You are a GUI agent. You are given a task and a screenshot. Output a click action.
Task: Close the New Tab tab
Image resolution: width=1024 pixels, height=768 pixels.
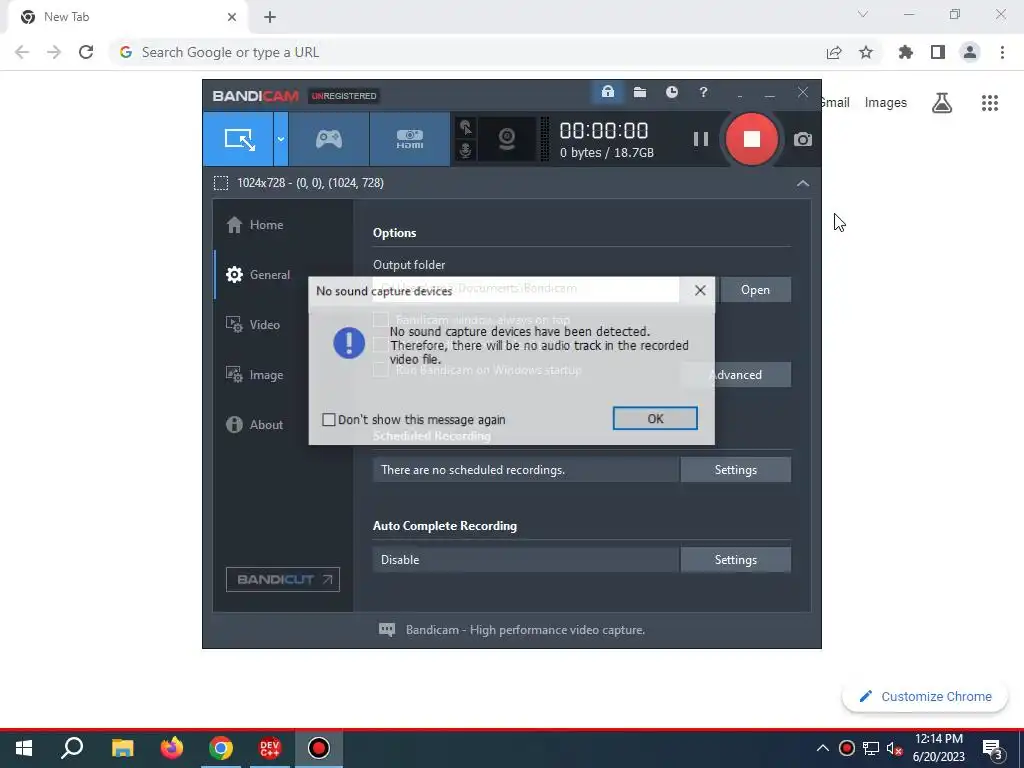pyautogui.click(x=232, y=17)
